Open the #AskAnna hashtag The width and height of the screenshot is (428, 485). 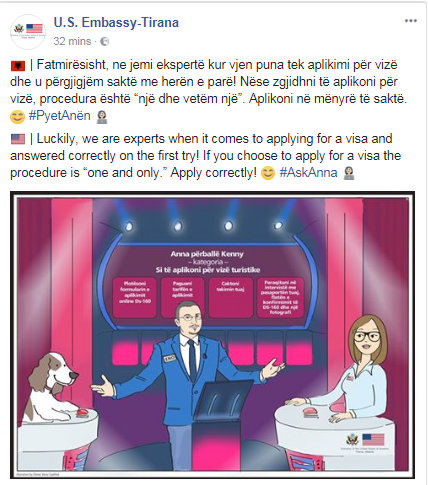point(308,173)
